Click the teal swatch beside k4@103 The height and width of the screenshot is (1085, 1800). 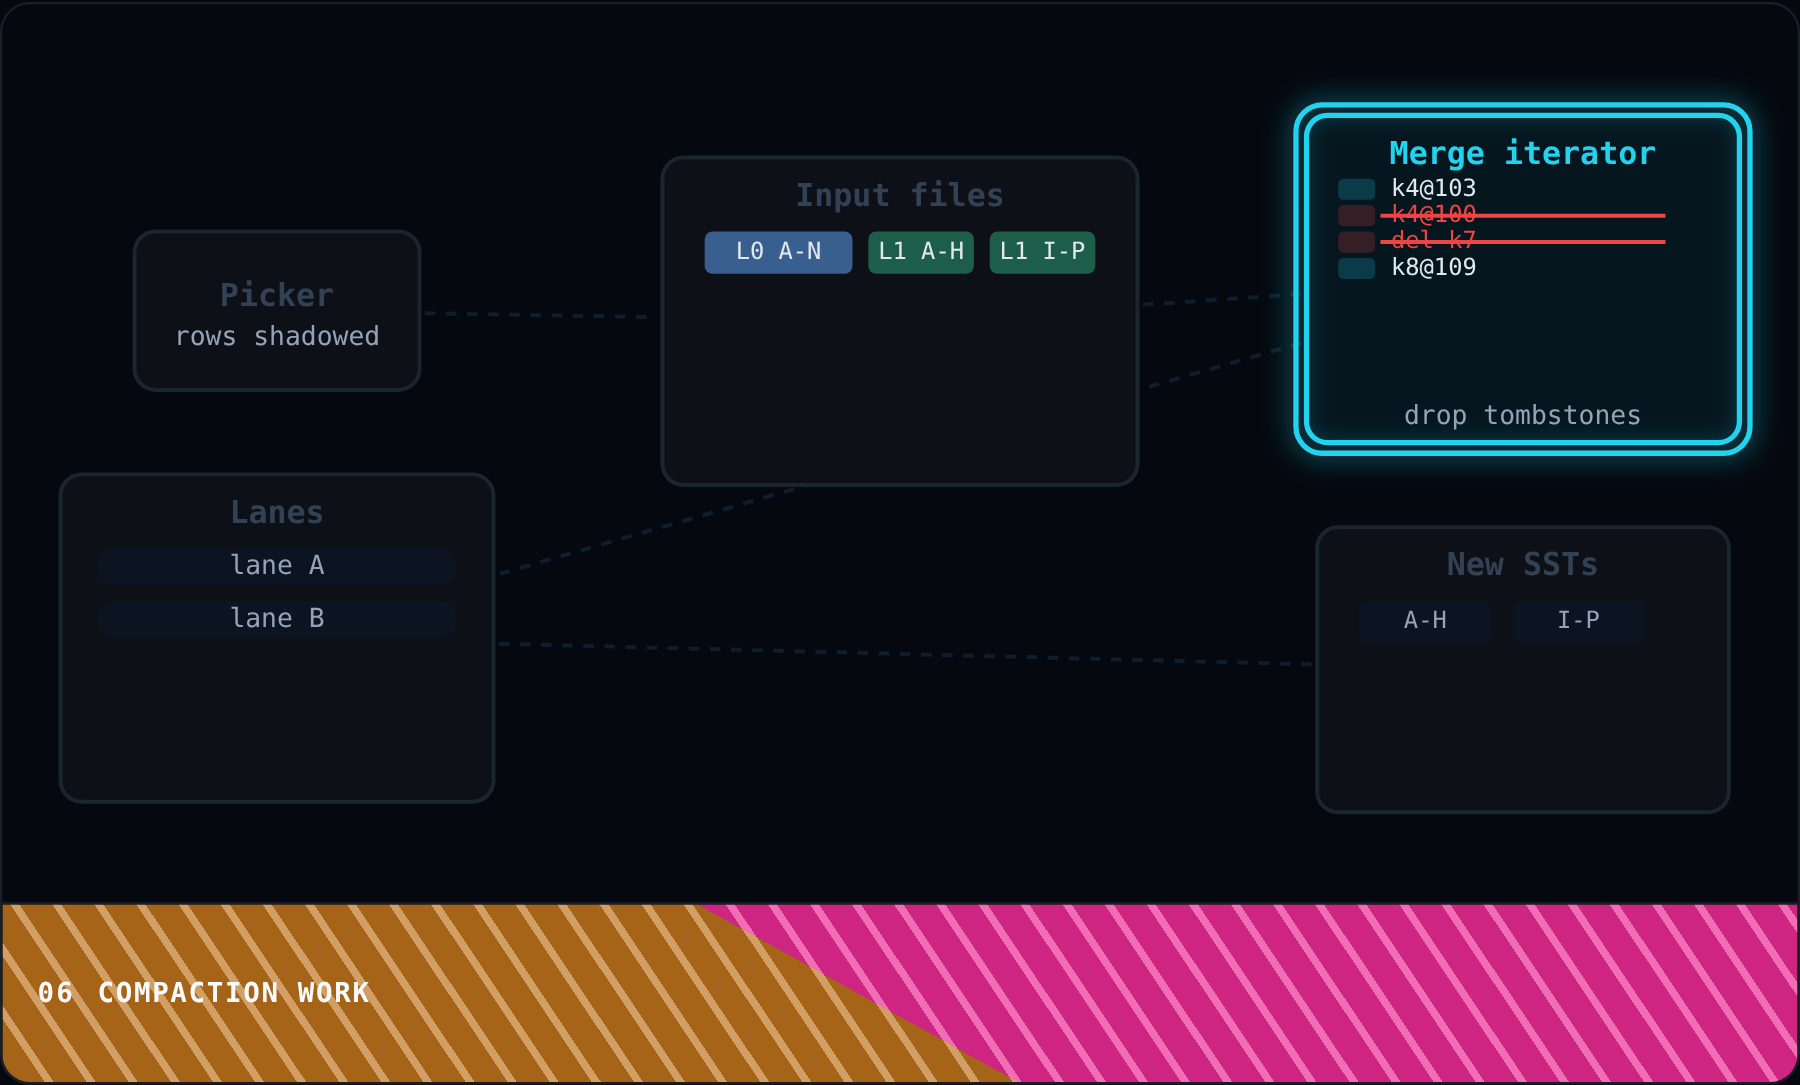pyautogui.click(x=1356, y=189)
